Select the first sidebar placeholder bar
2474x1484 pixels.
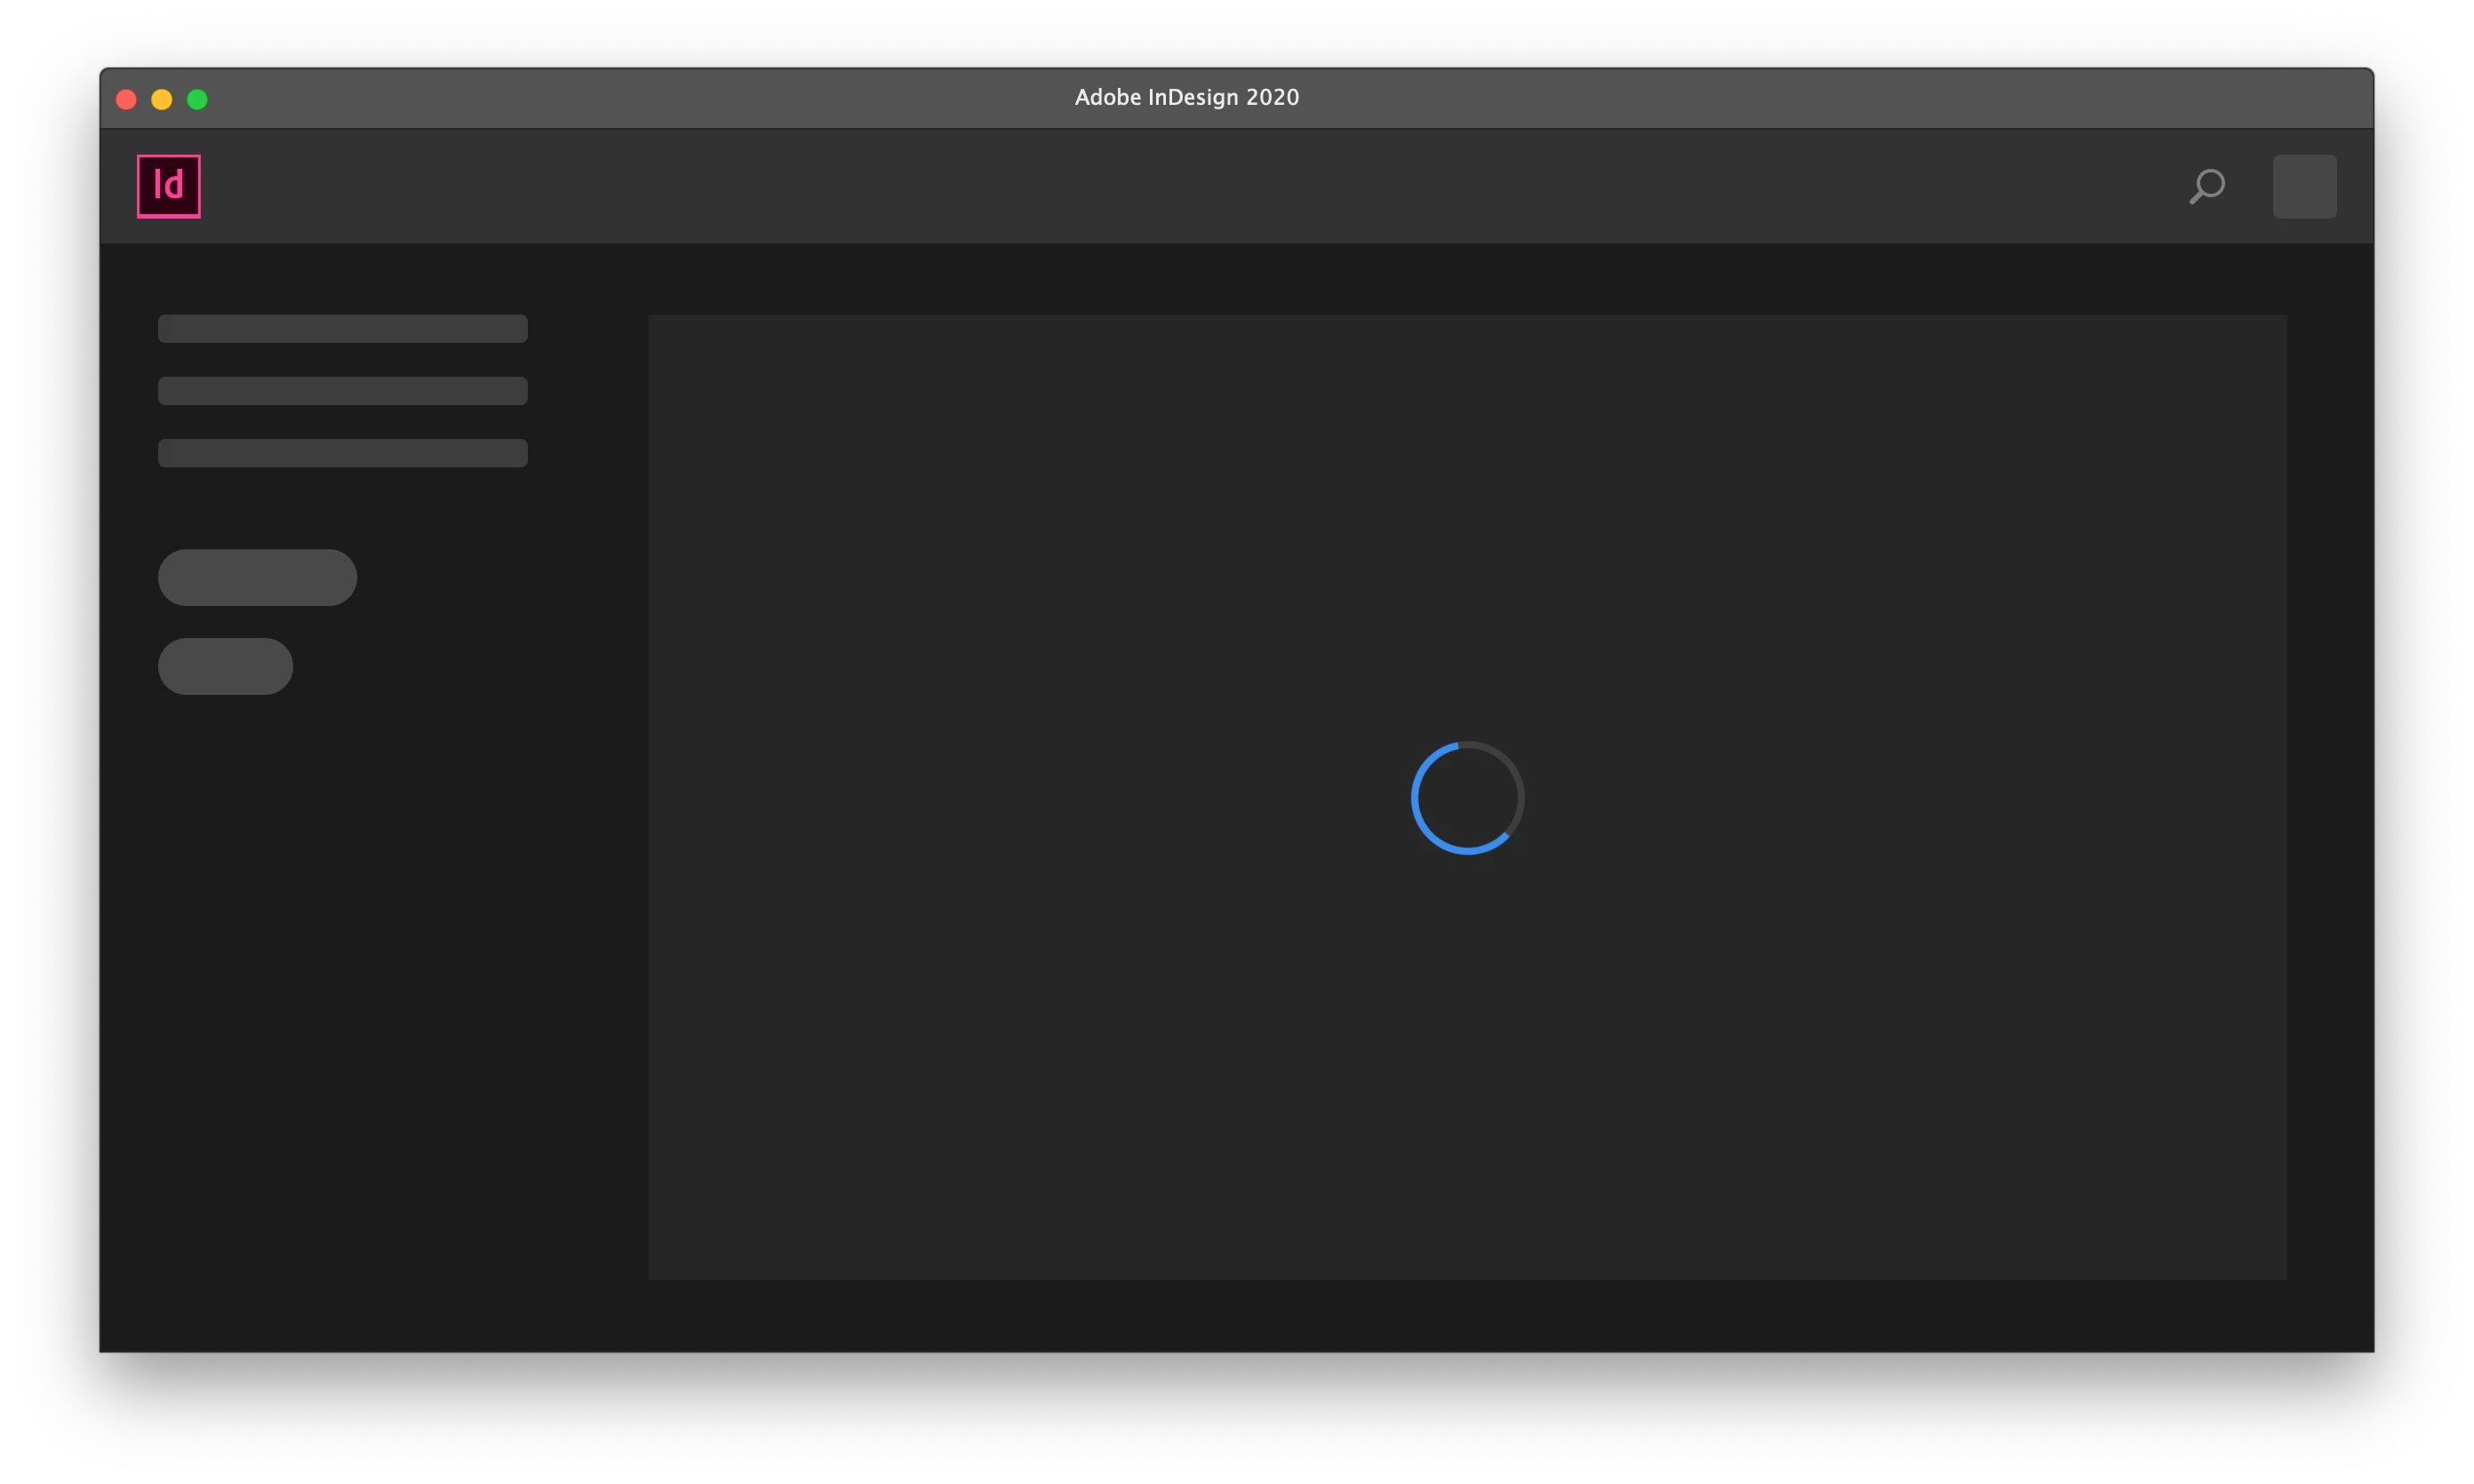tap(342, 329)
